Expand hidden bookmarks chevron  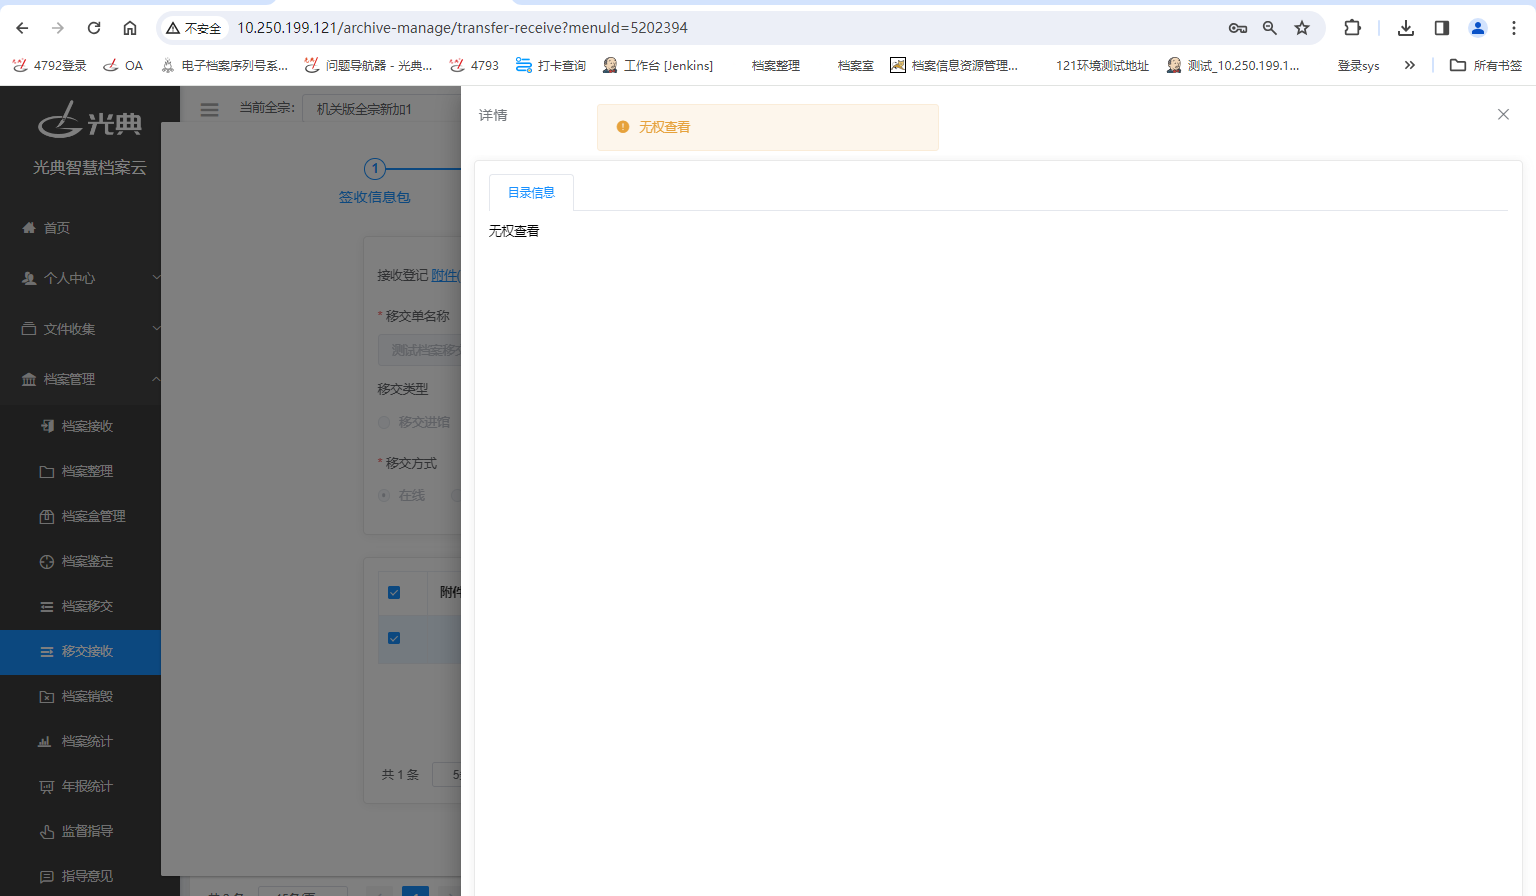[x=1410, y=65]
